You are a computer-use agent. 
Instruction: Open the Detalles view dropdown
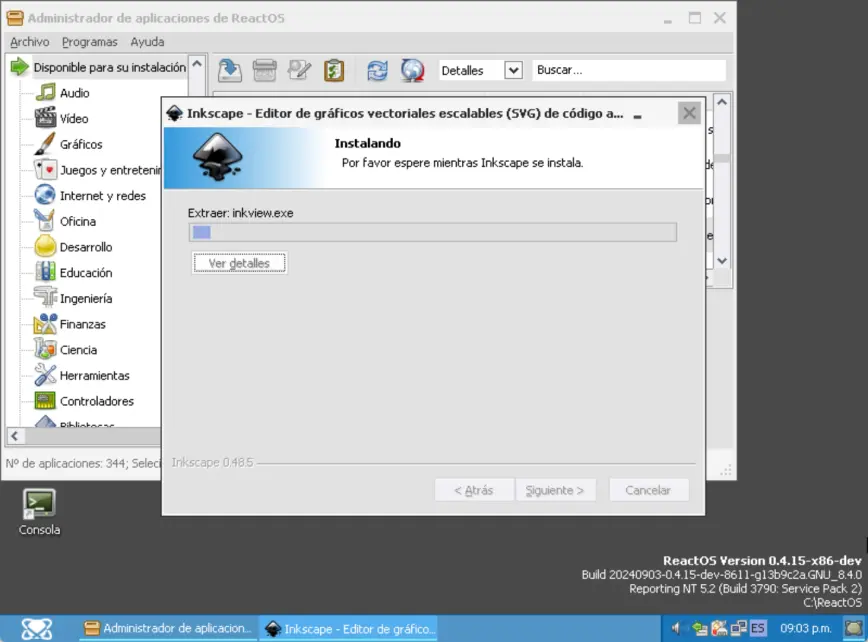(x=513, y=70)
